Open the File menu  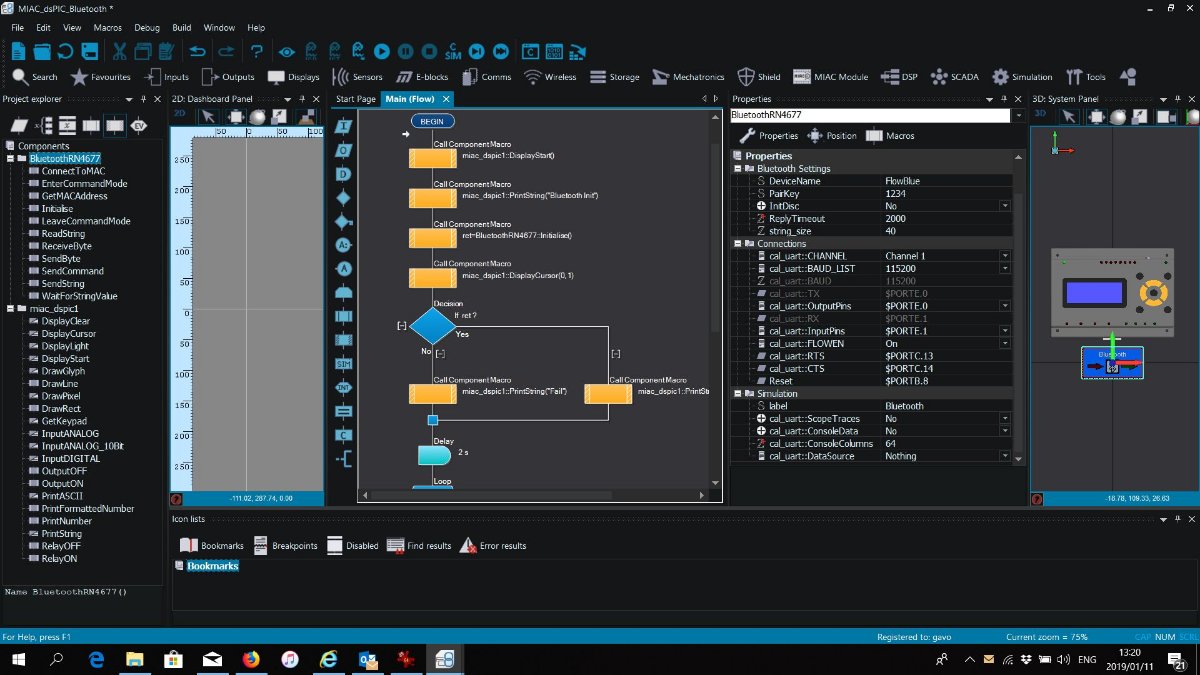[18, 28]
